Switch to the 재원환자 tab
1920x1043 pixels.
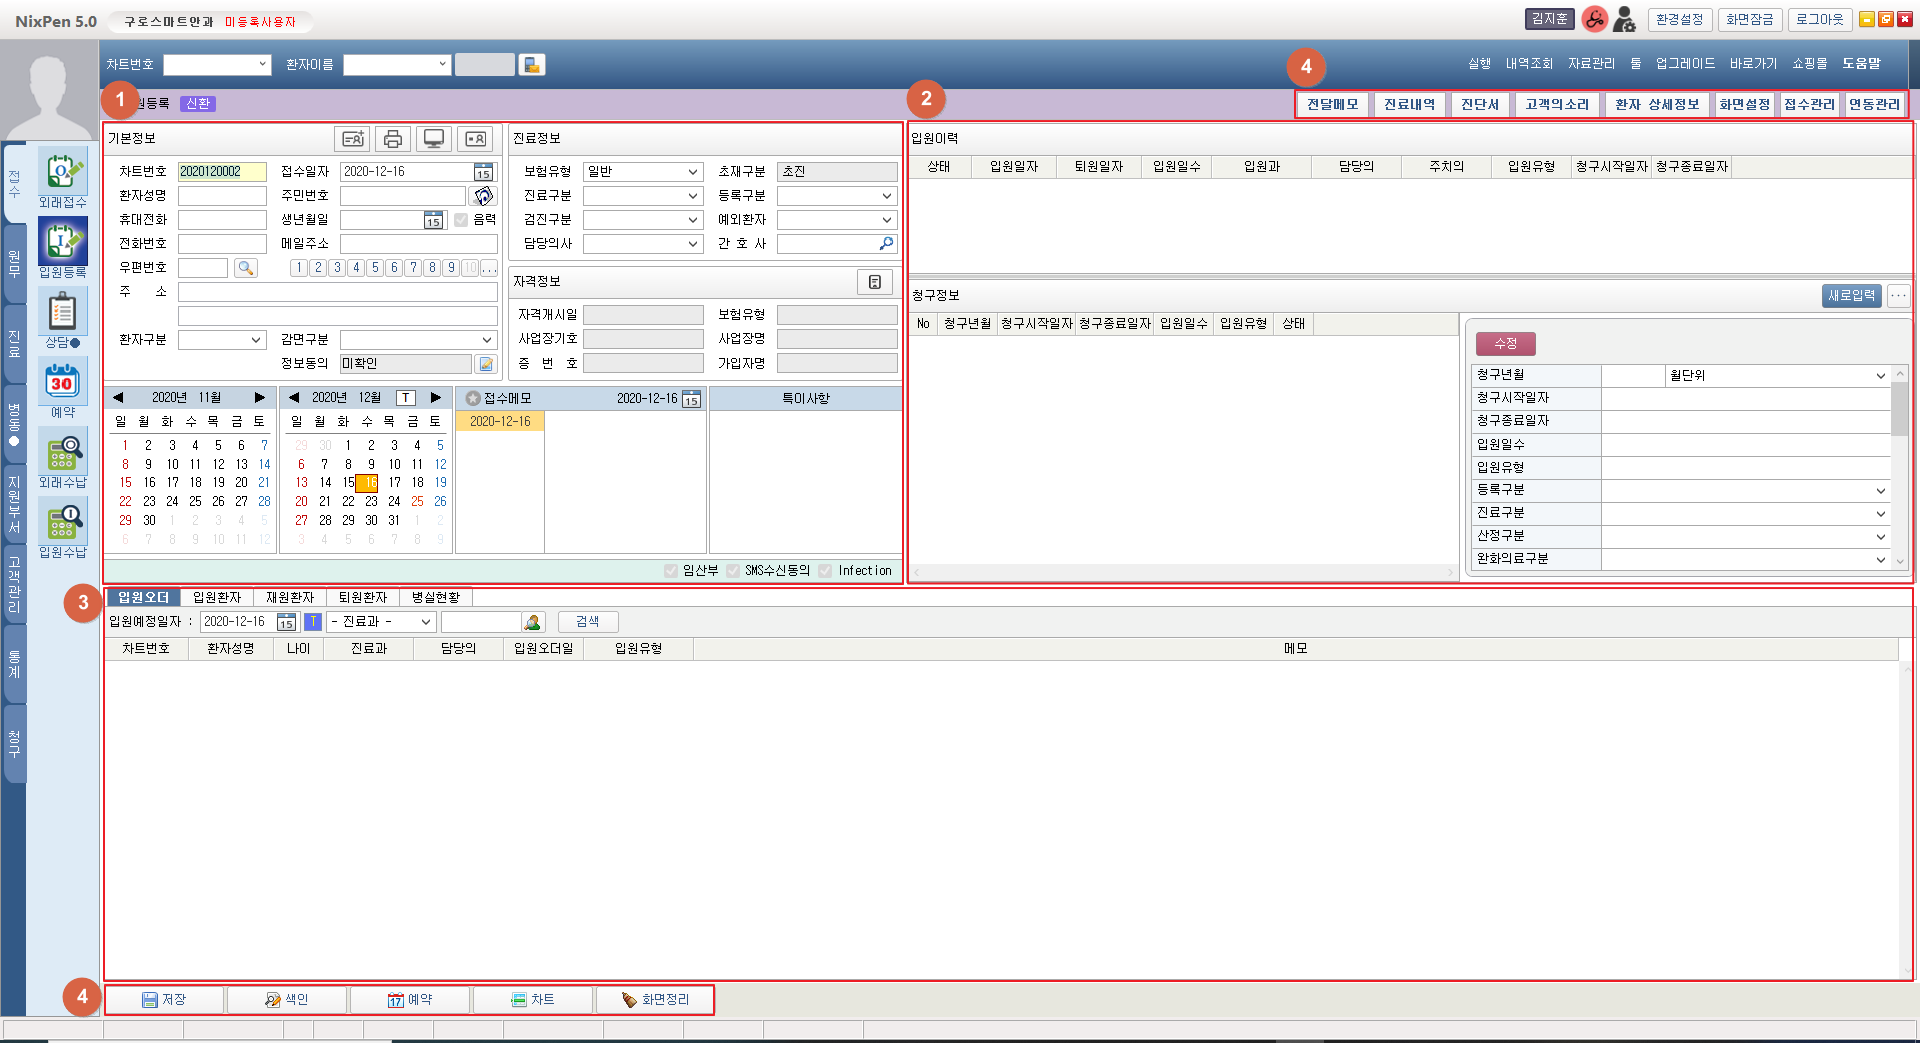point(290,597)
